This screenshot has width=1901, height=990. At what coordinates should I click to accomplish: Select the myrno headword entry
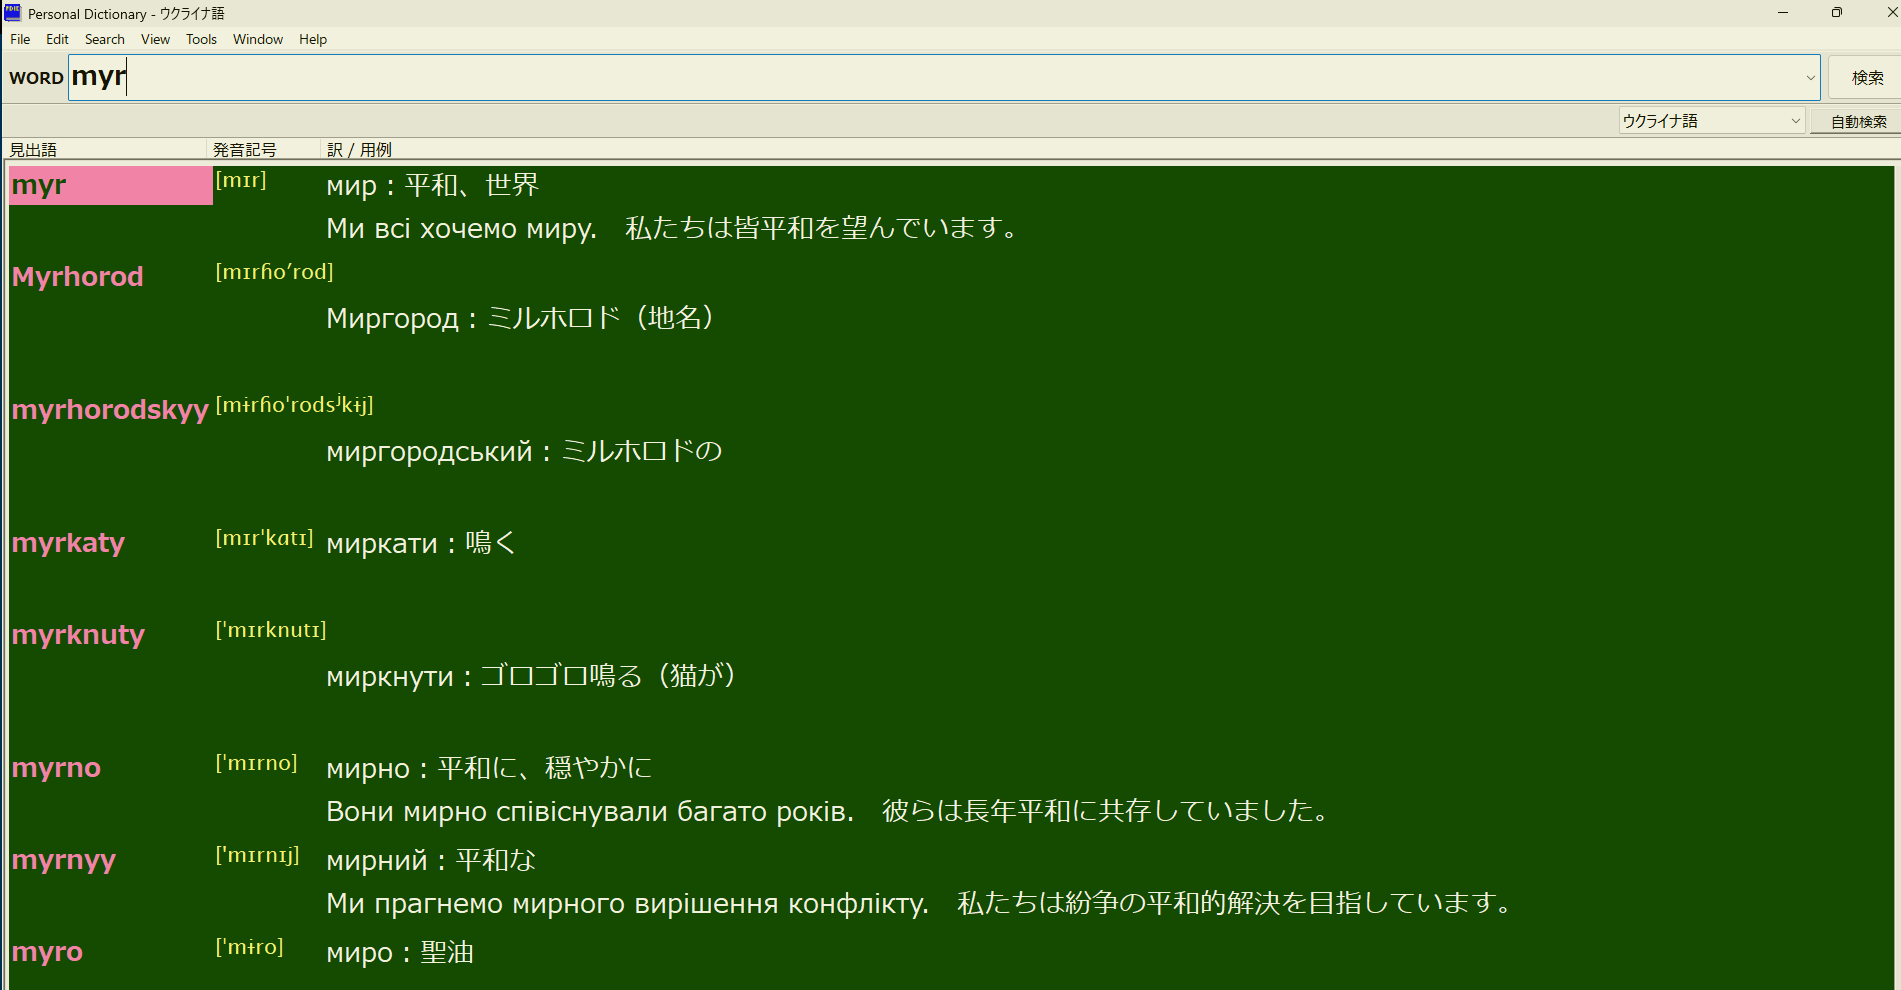(56, 768)
